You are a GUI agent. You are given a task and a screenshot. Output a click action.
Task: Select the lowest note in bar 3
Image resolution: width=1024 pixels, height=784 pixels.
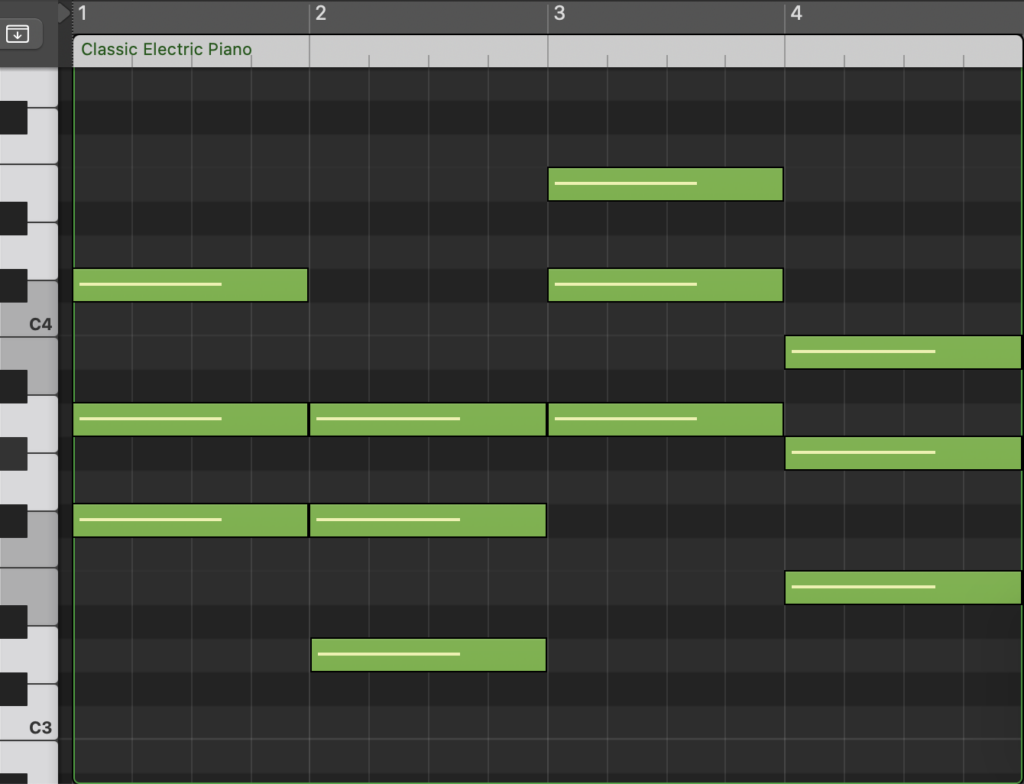click(665, 419)
